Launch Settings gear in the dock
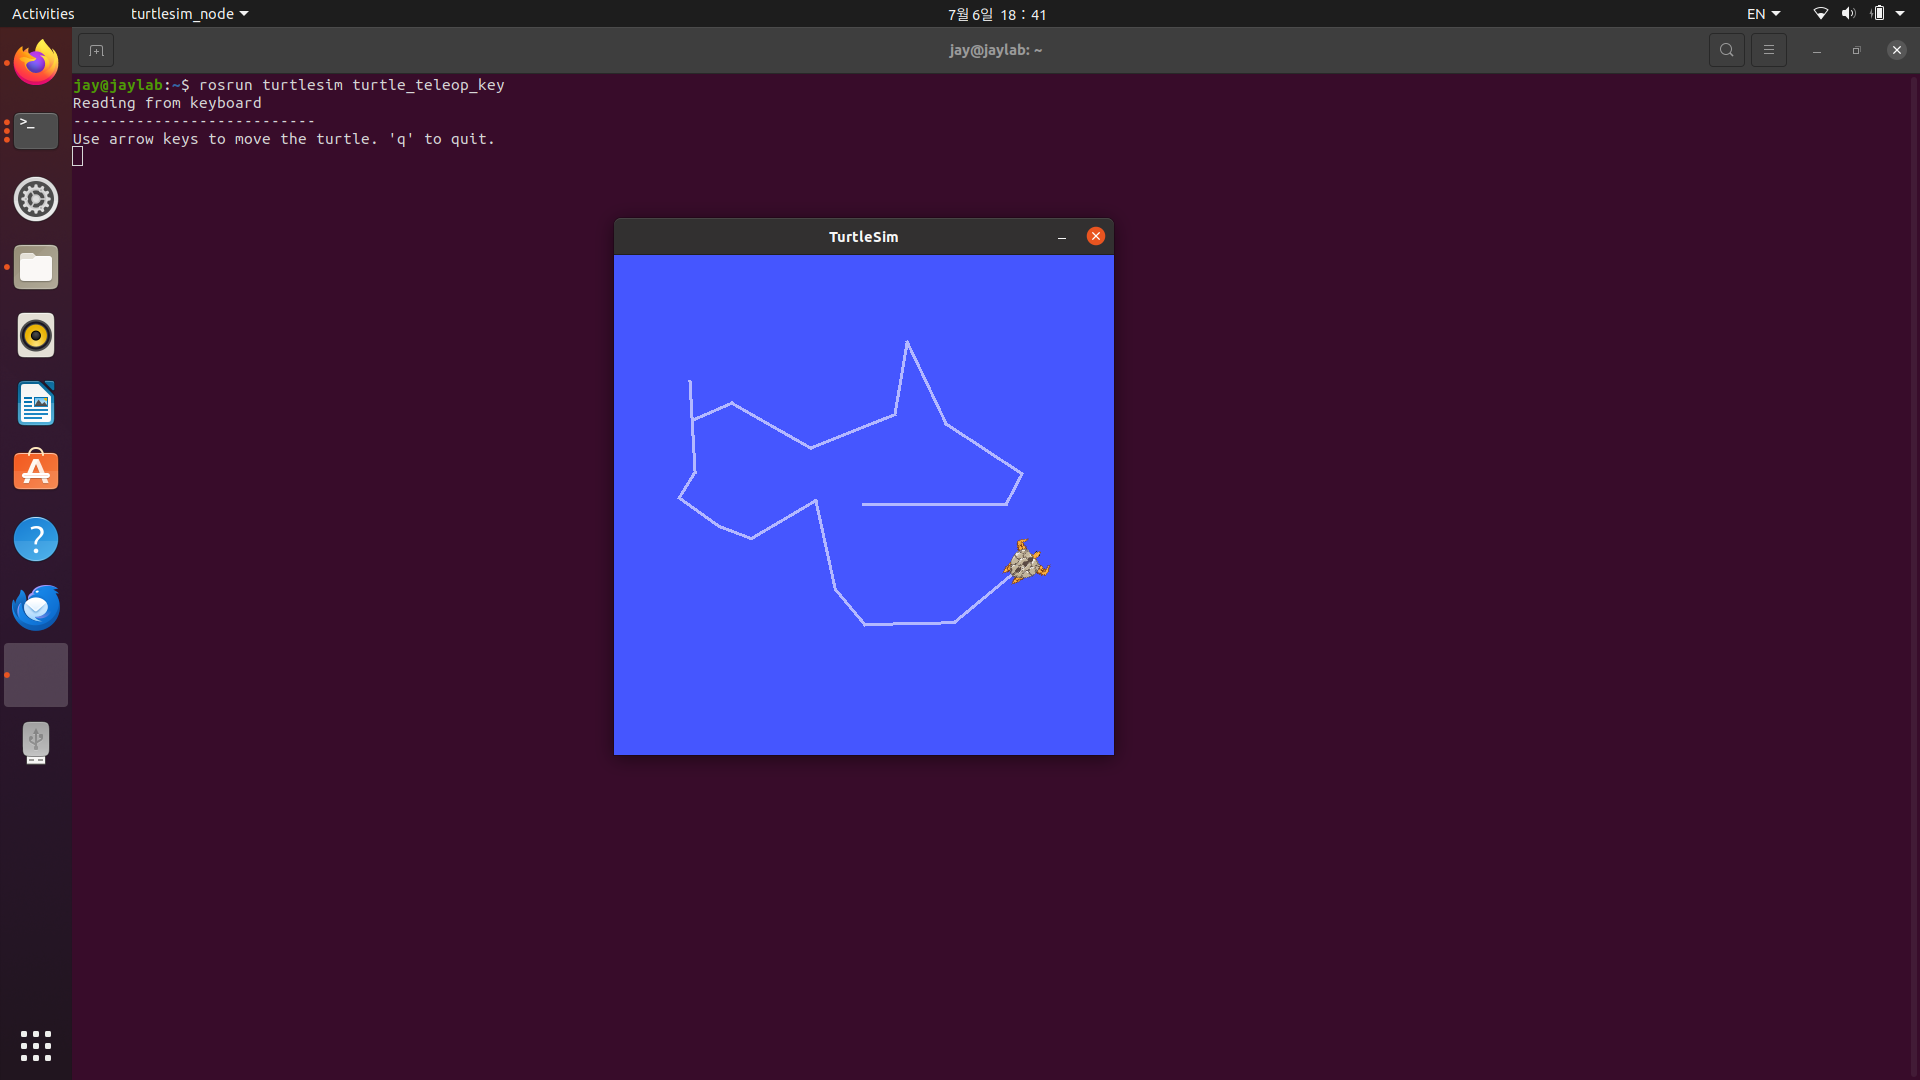The height and width of the screenshot is (1080, 1920). click(36, 199)
